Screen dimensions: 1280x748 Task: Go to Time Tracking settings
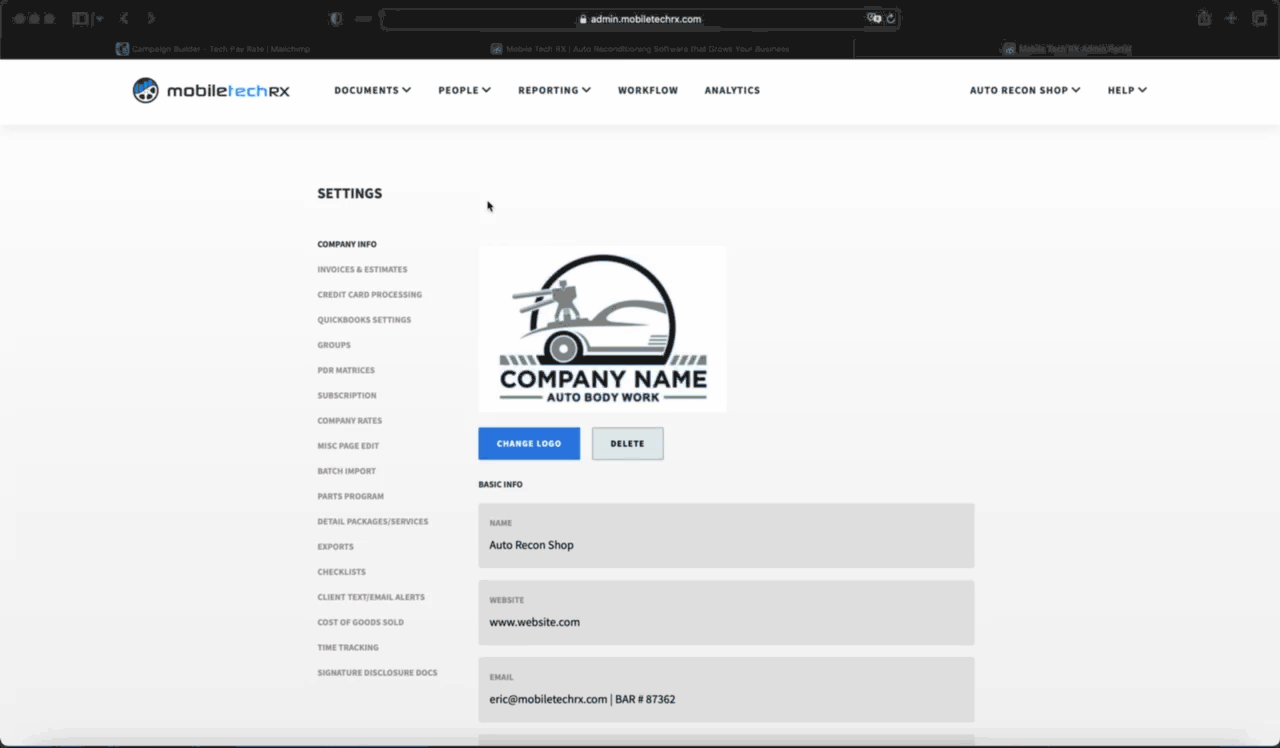347,647
